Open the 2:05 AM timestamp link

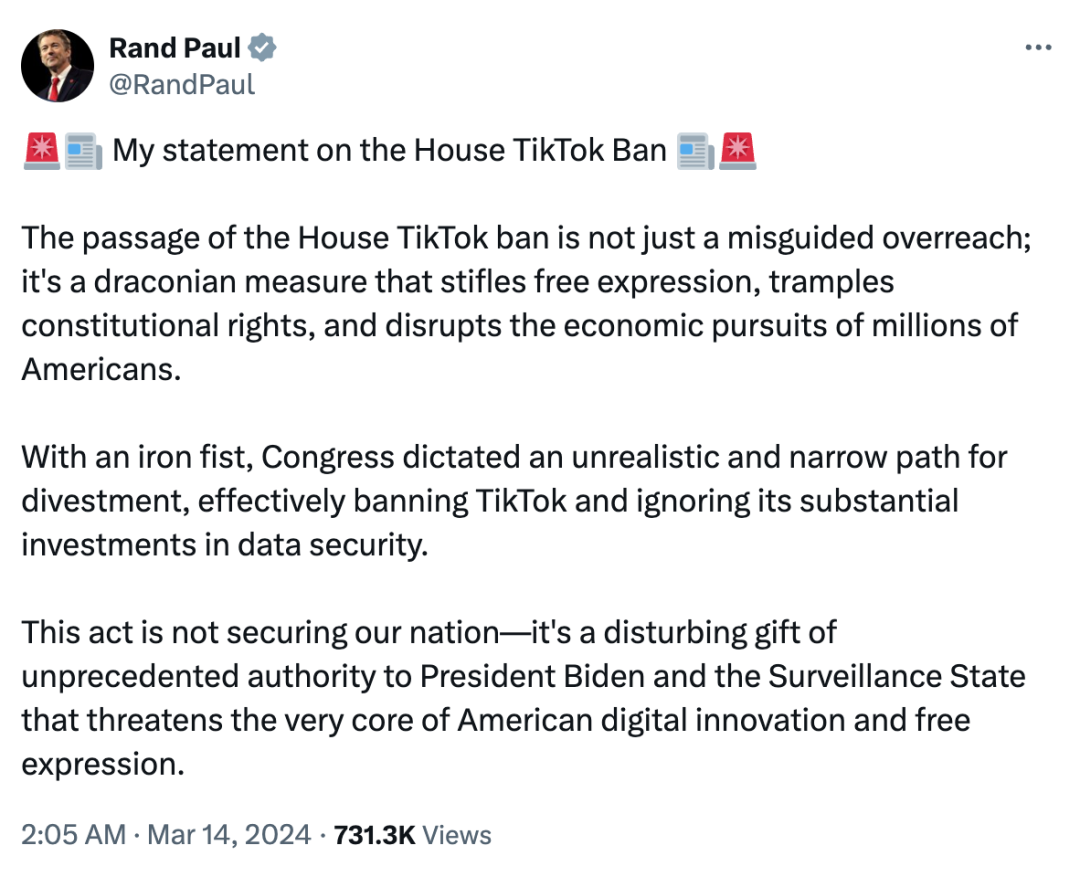73,834
